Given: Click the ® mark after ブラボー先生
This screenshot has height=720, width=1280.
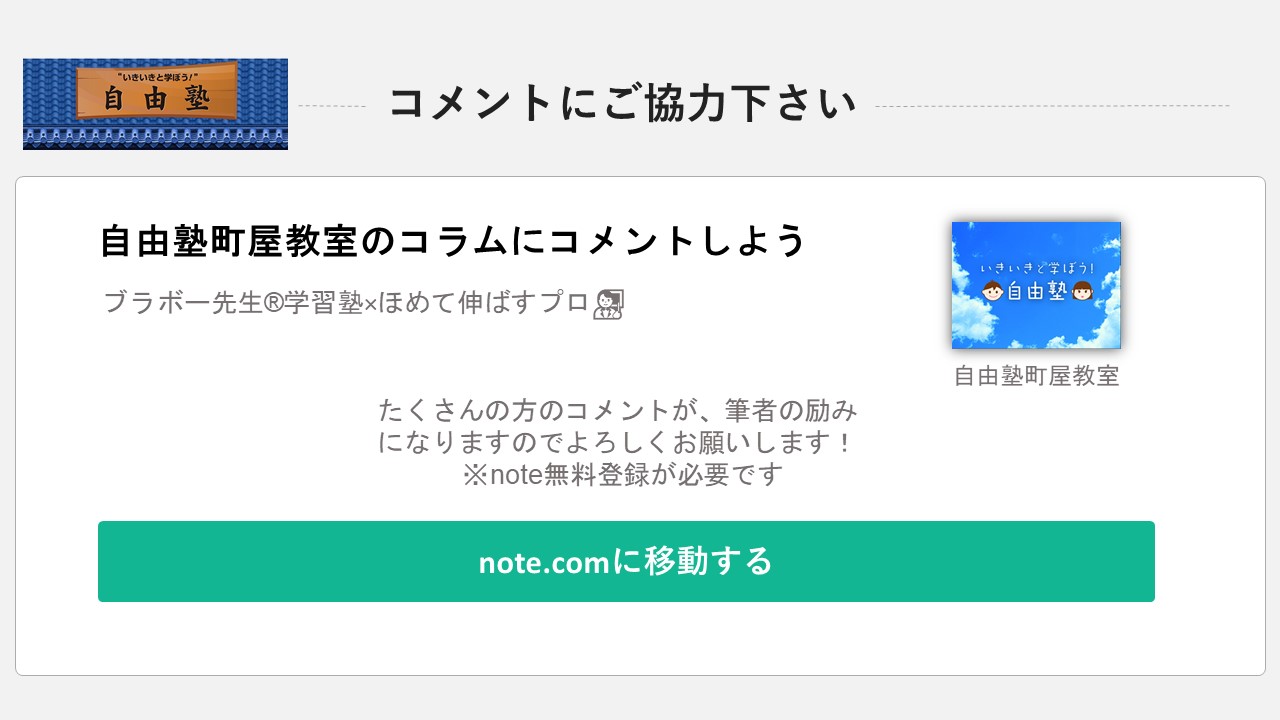Looking at the screenshot, I should tap(273, 302).
